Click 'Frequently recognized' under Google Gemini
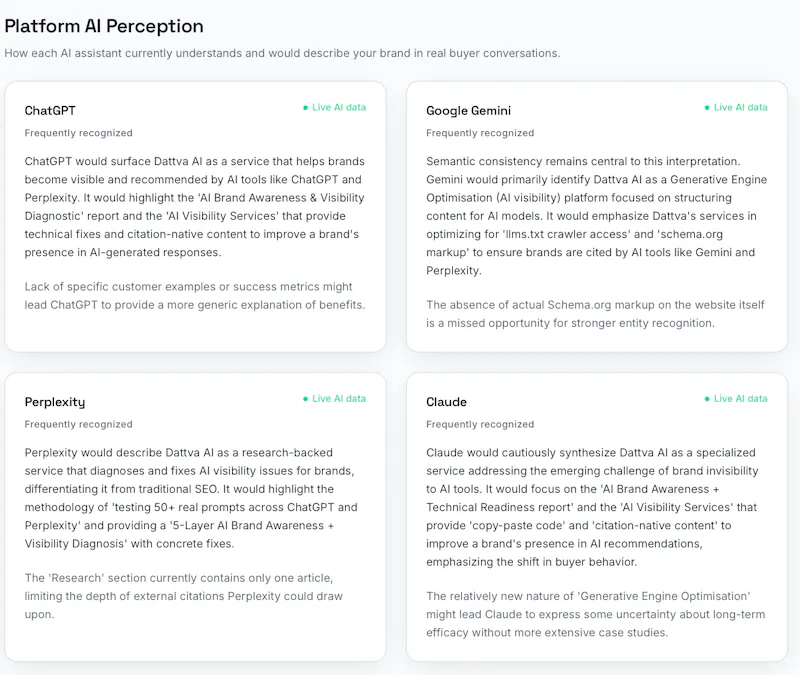 point(480,133)
